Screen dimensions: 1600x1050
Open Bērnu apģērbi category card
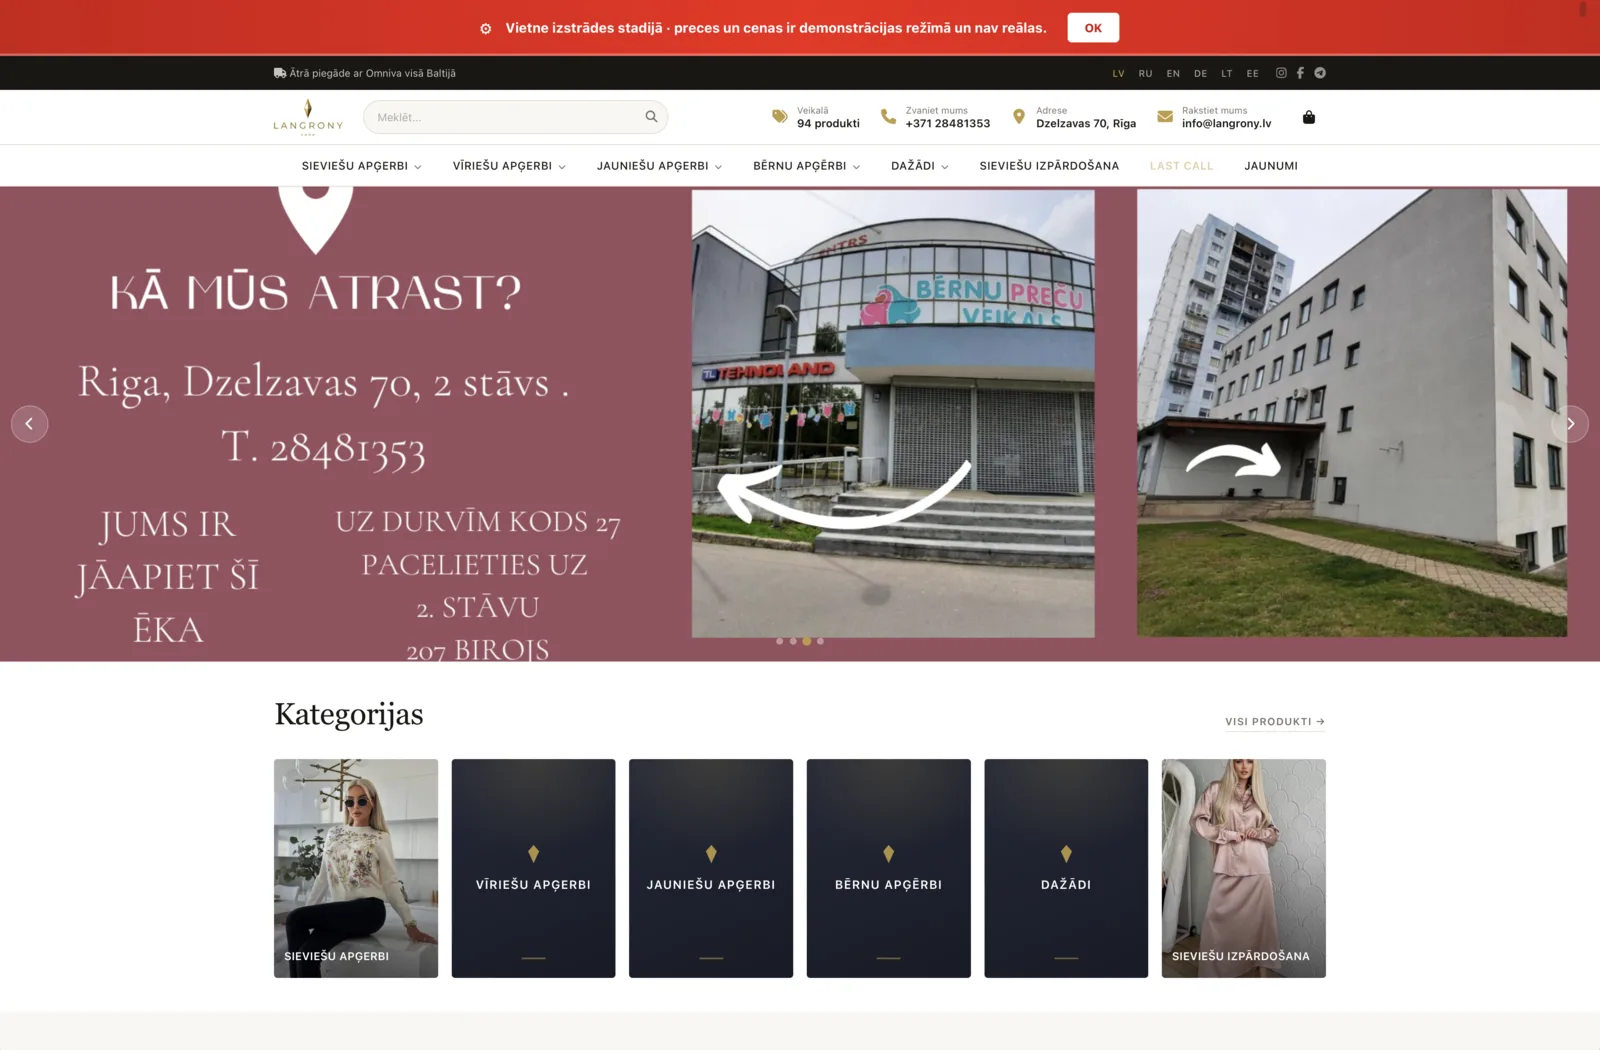889,868
